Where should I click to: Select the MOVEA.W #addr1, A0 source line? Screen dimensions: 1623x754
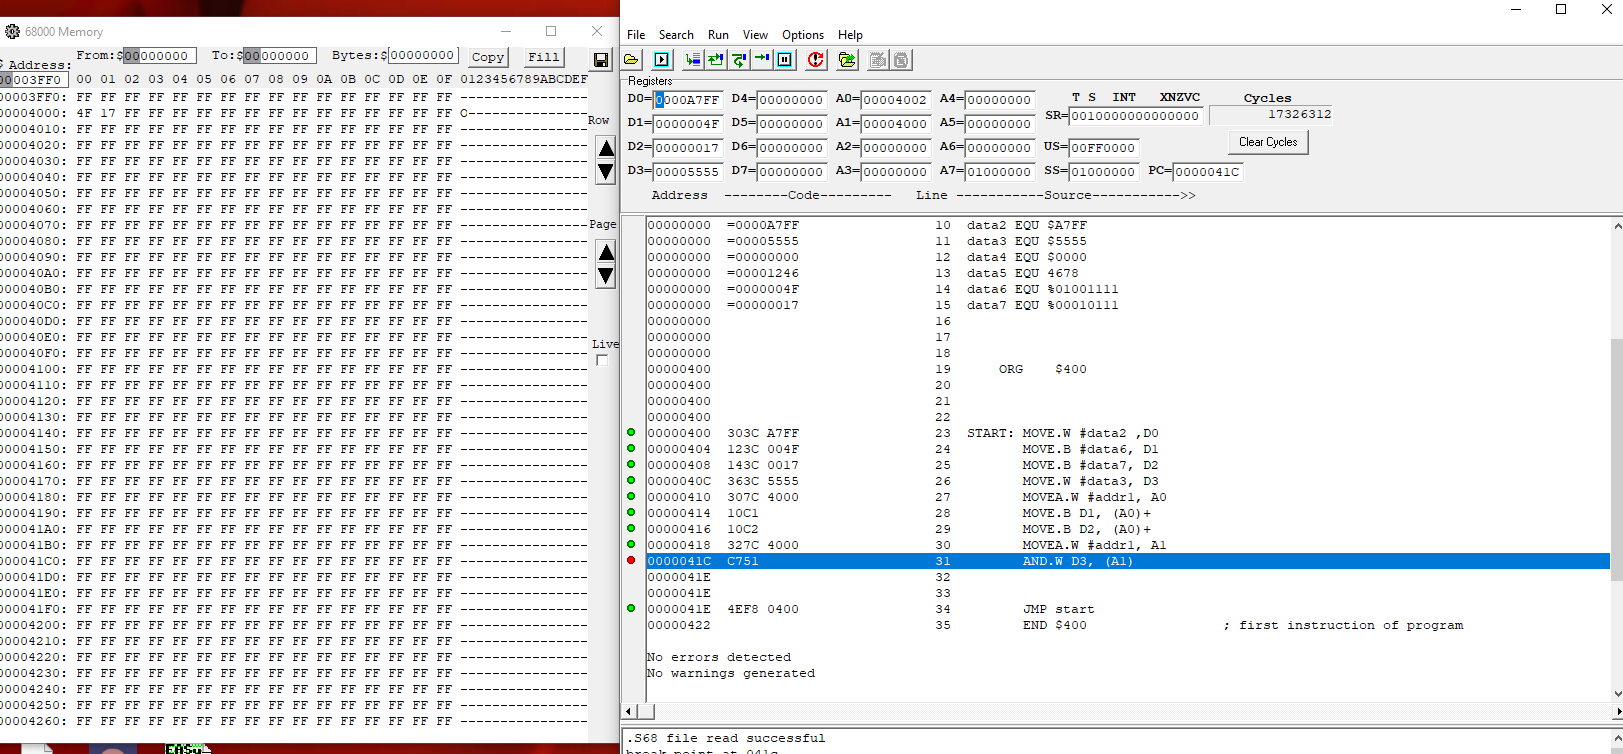(x=1094, y=497)
